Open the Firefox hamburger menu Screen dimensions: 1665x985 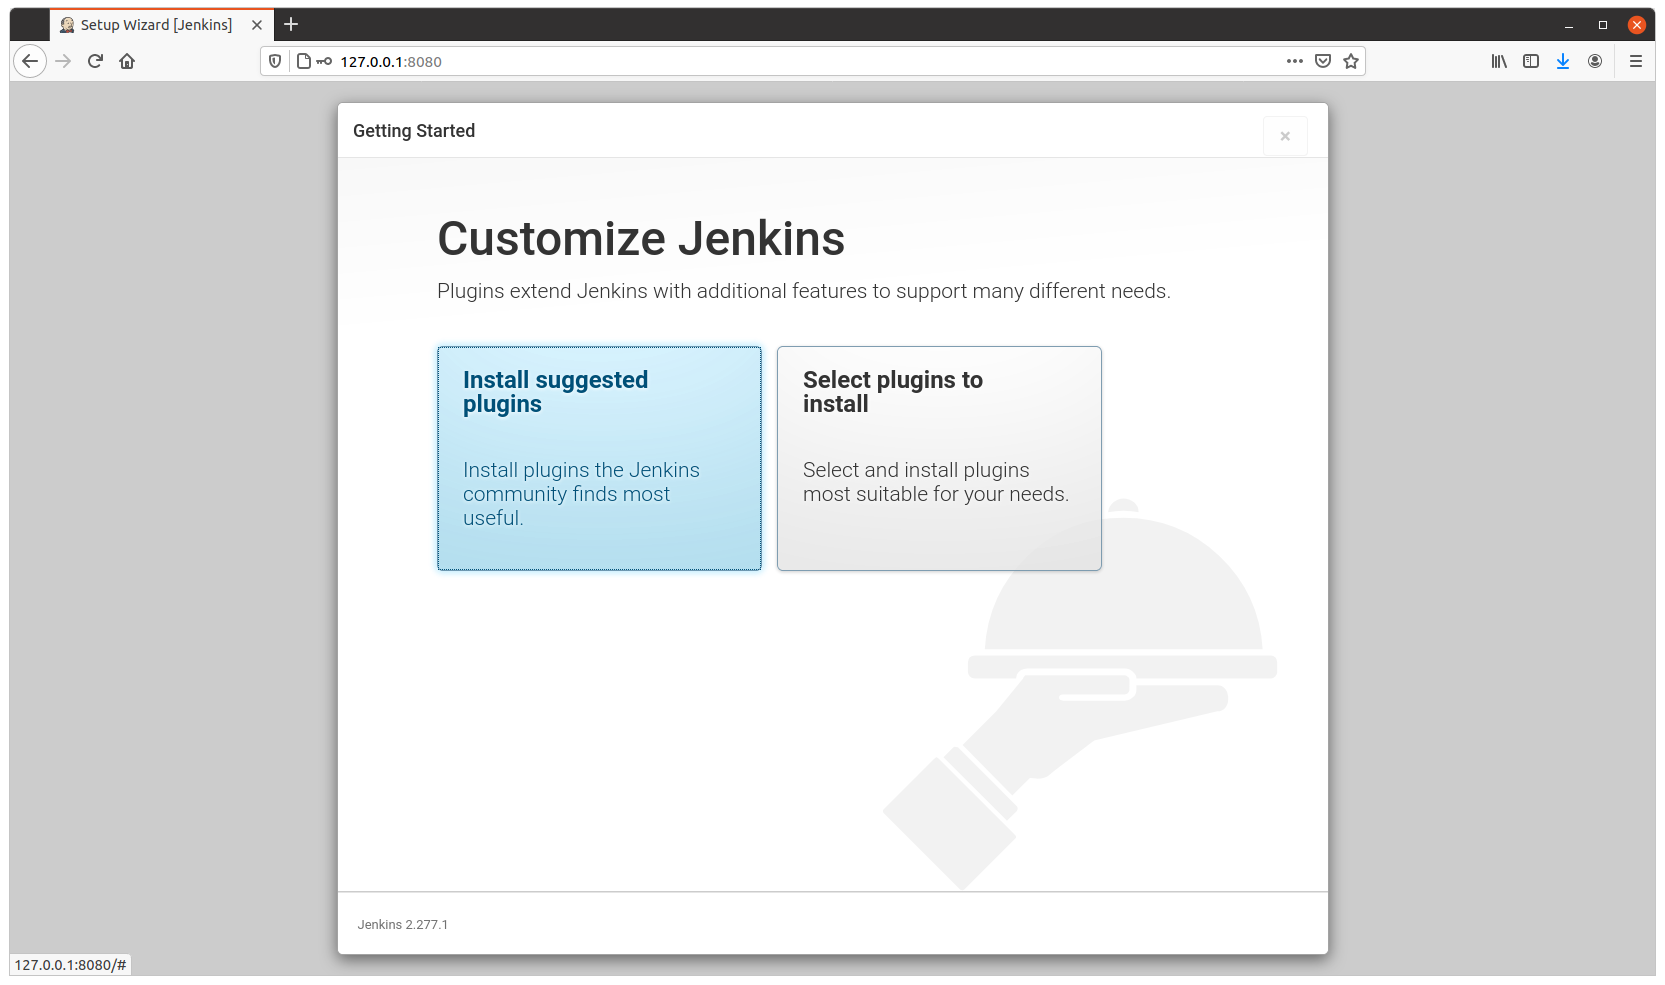[x=1636, y=61]
